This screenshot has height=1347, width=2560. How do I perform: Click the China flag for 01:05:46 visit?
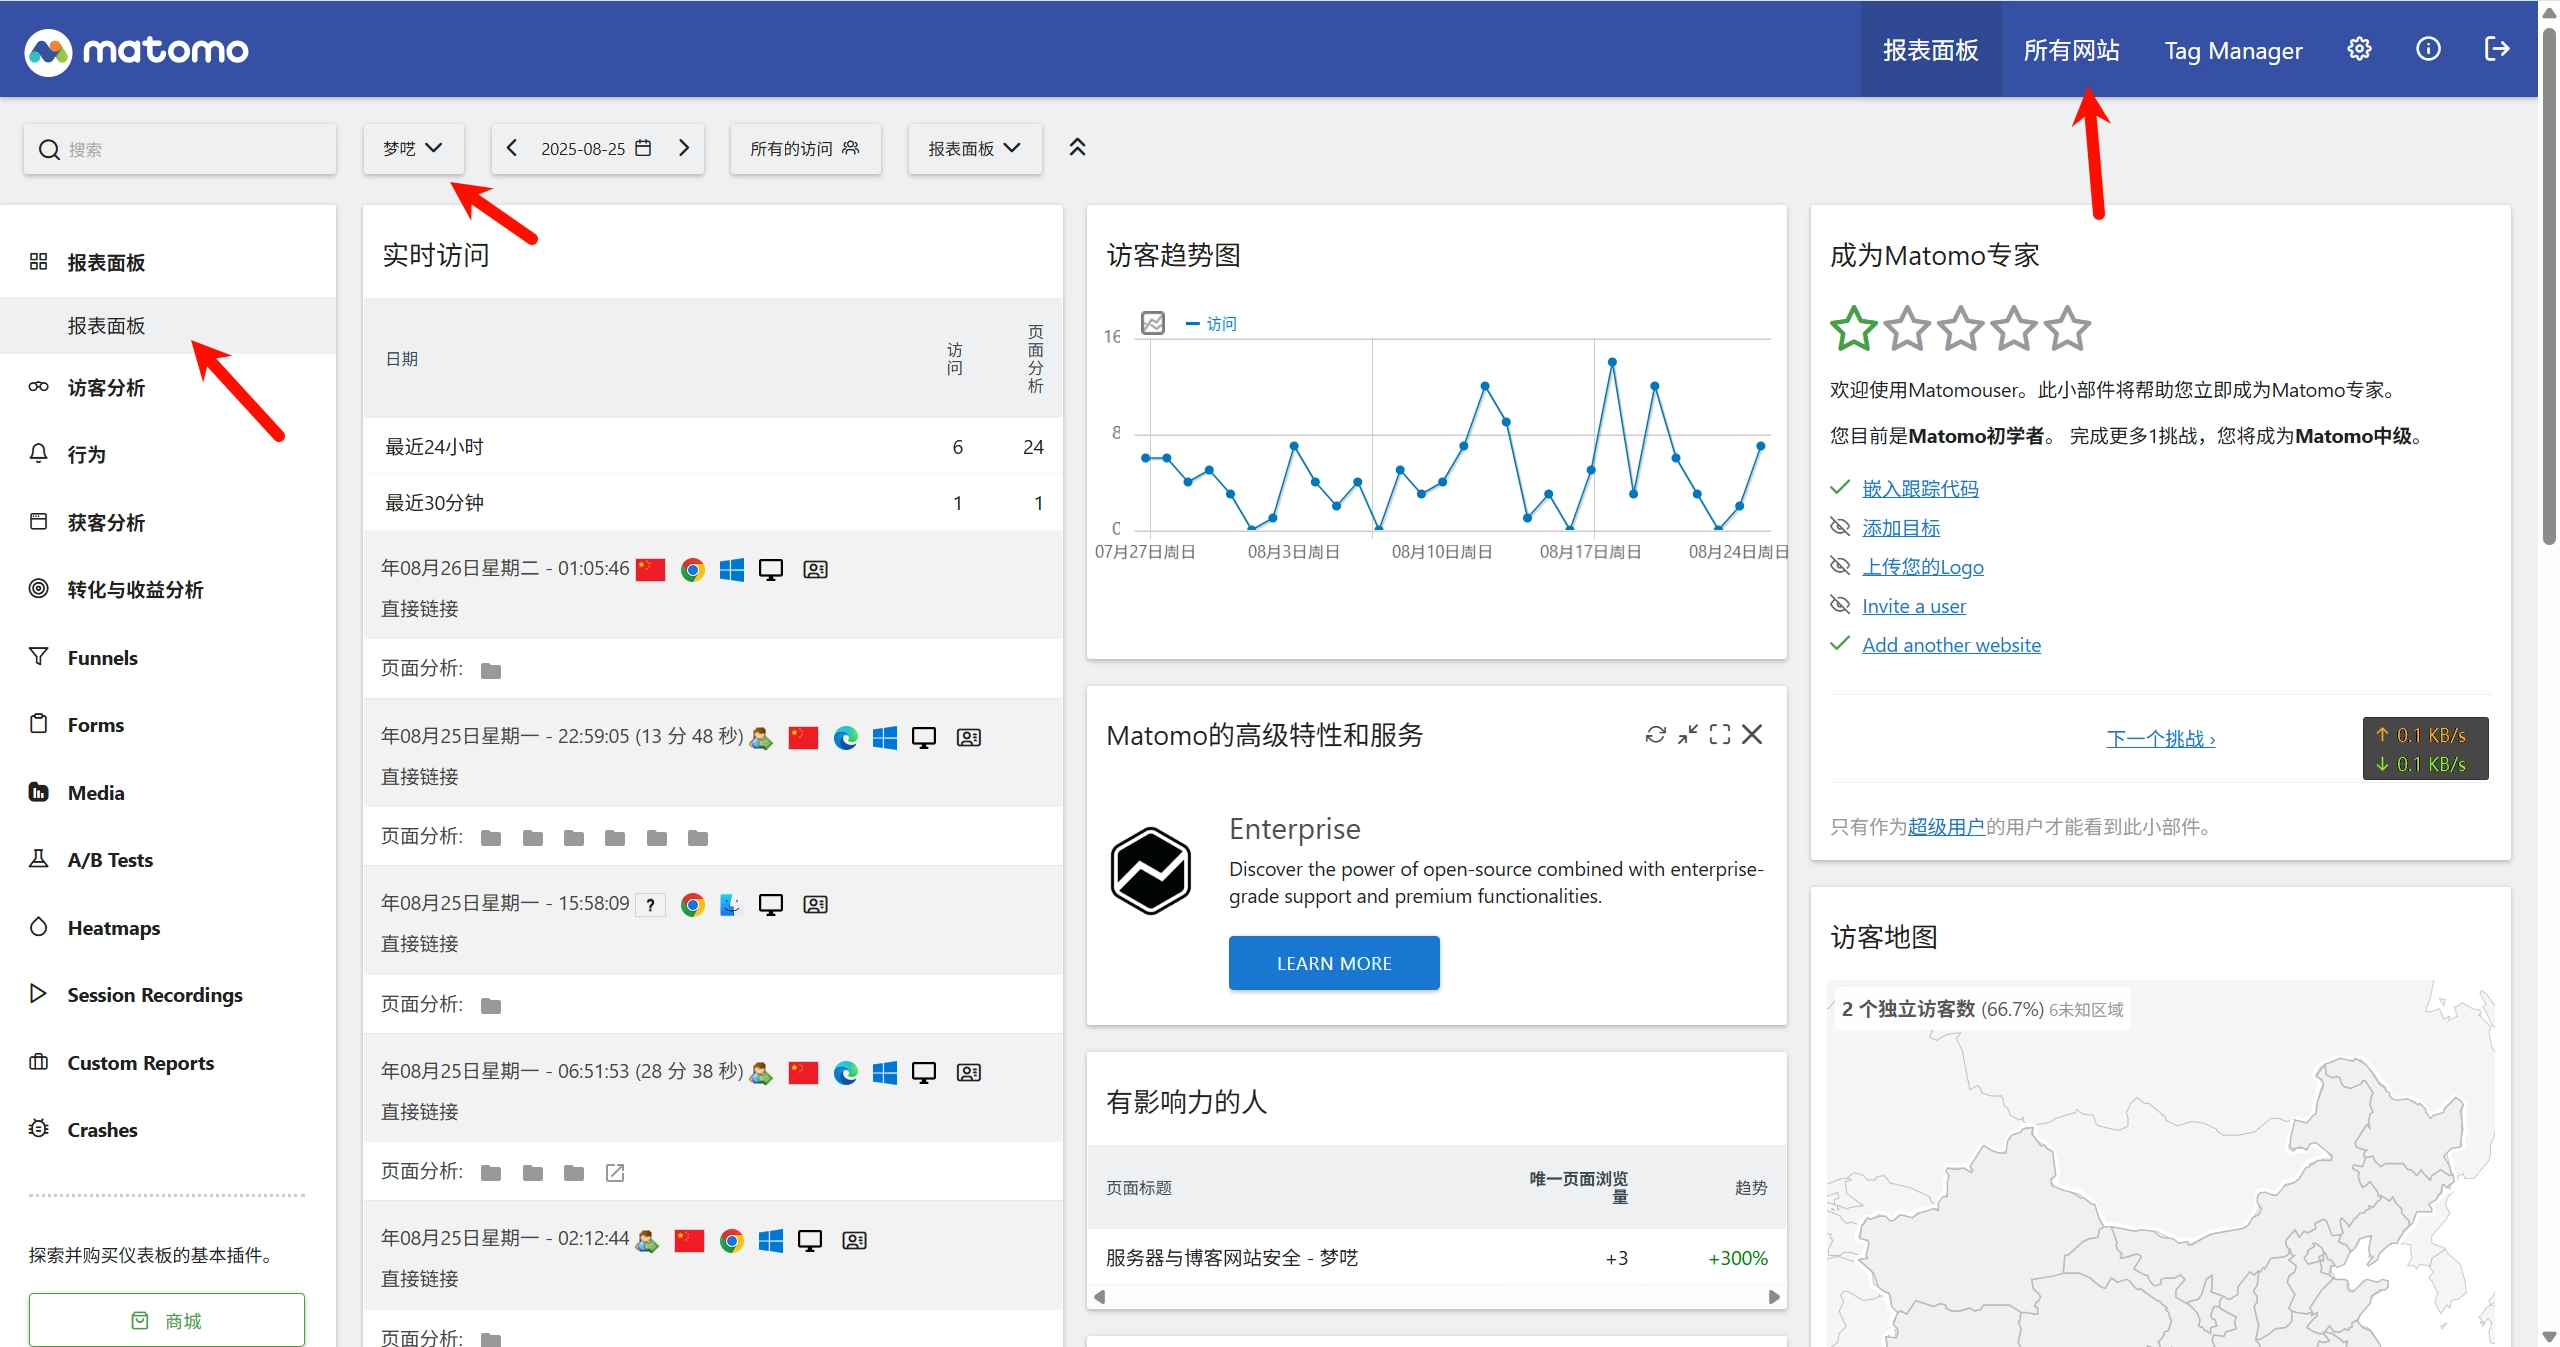pos(650,569)
